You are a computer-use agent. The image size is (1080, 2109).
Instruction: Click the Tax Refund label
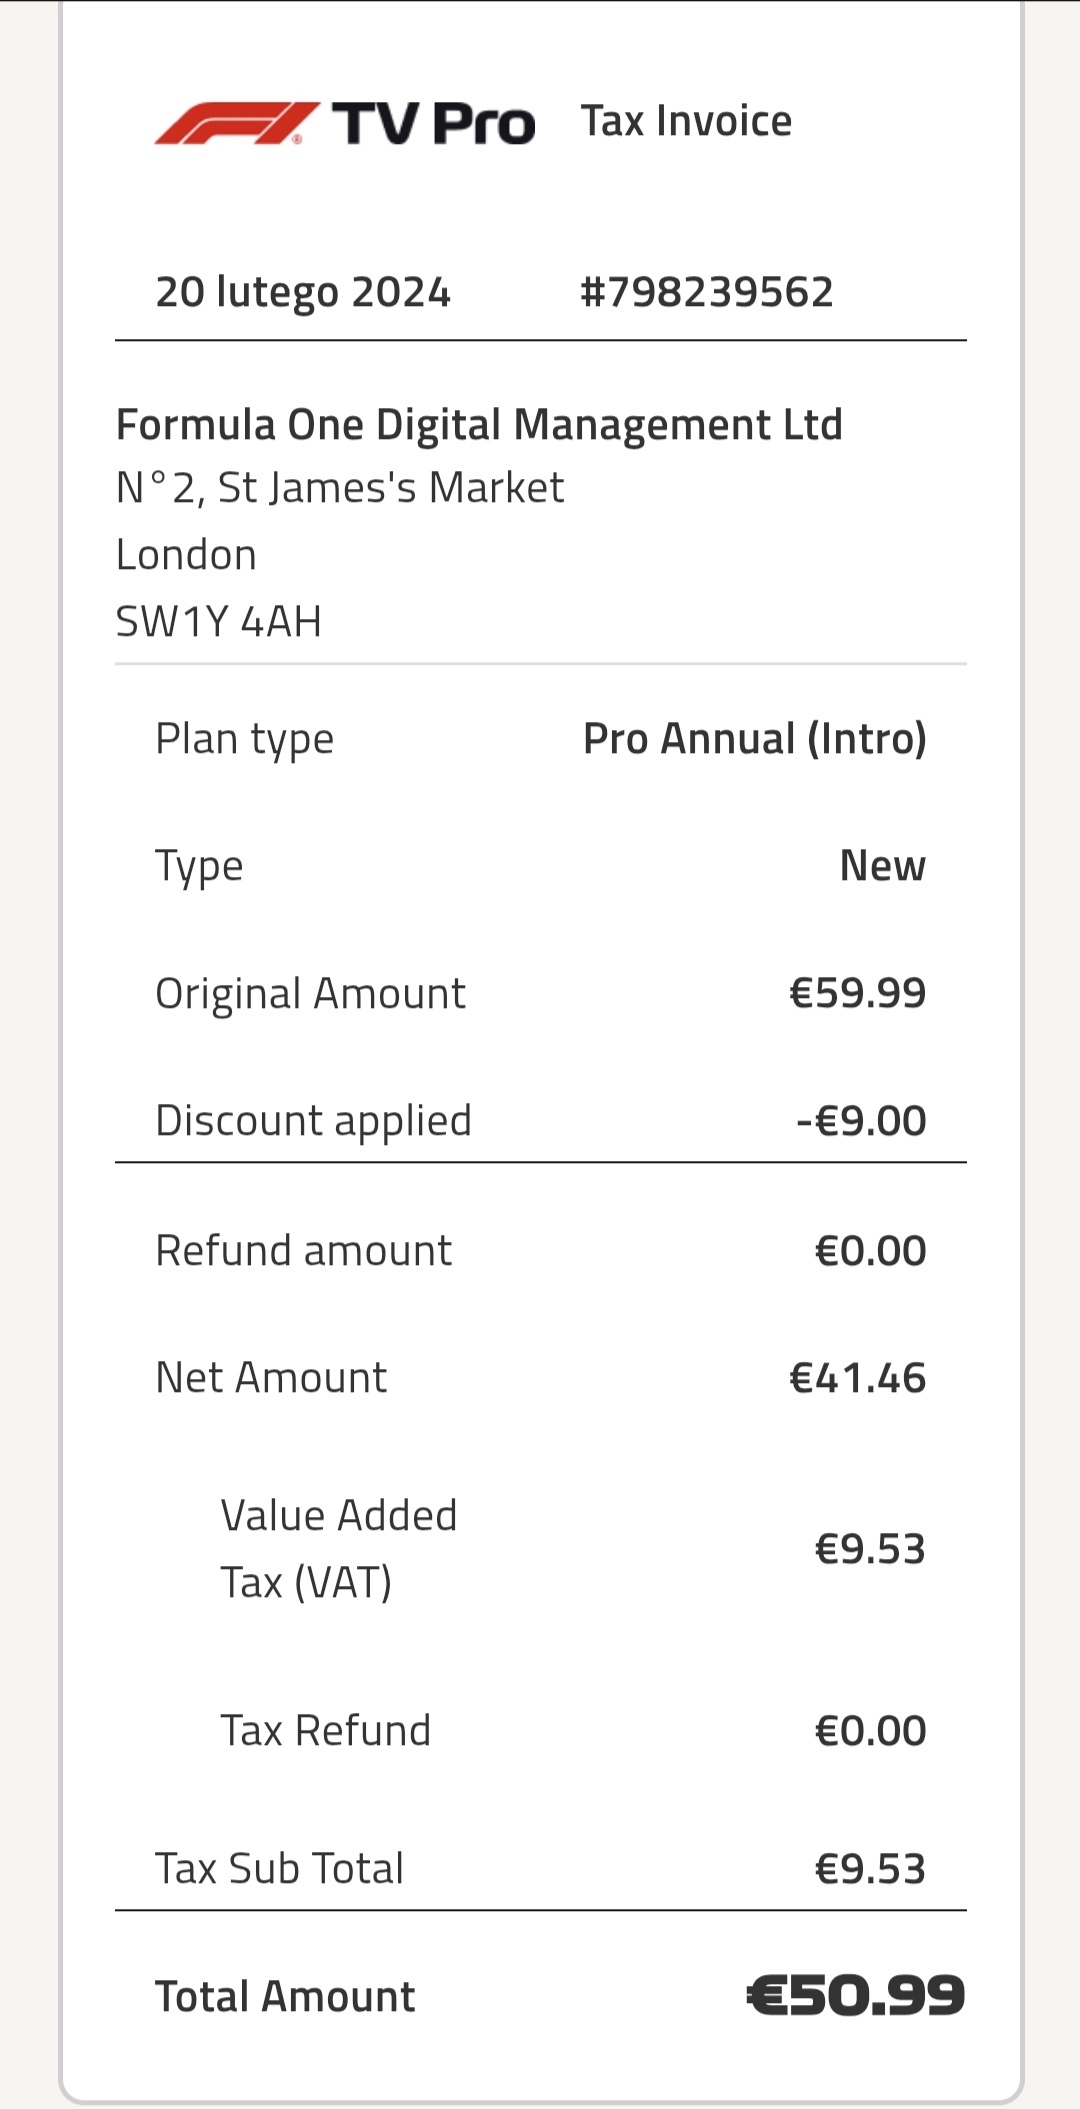pyautogui.click(x=325, y=1730)
